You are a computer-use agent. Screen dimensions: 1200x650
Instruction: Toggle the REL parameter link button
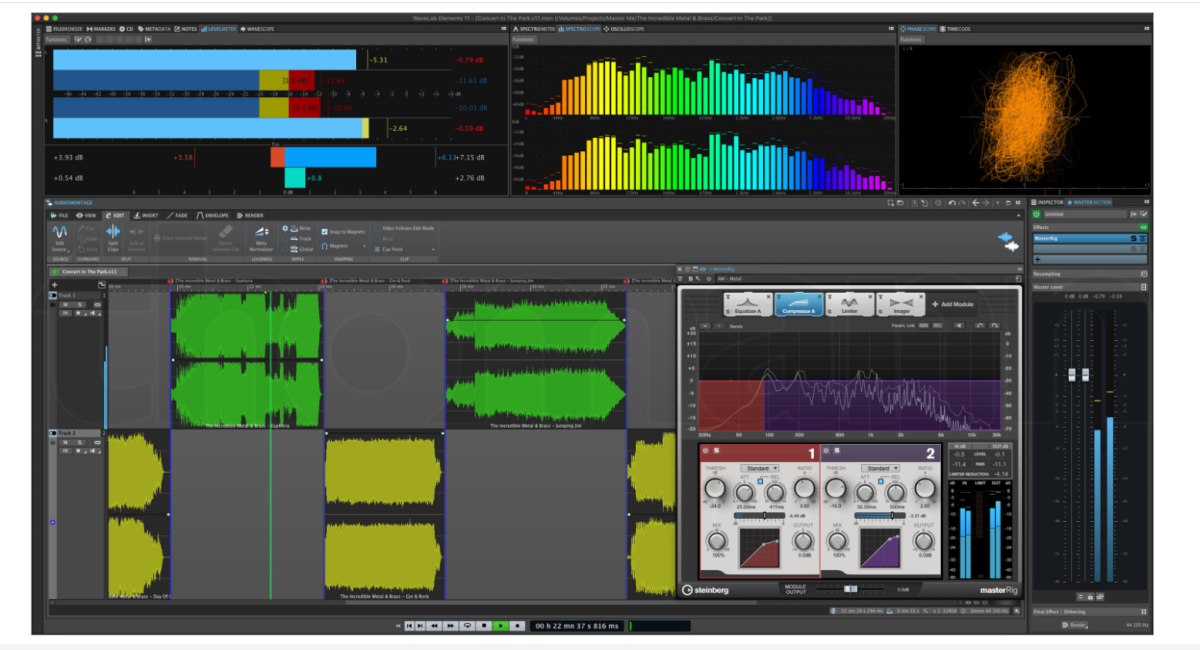938,325
